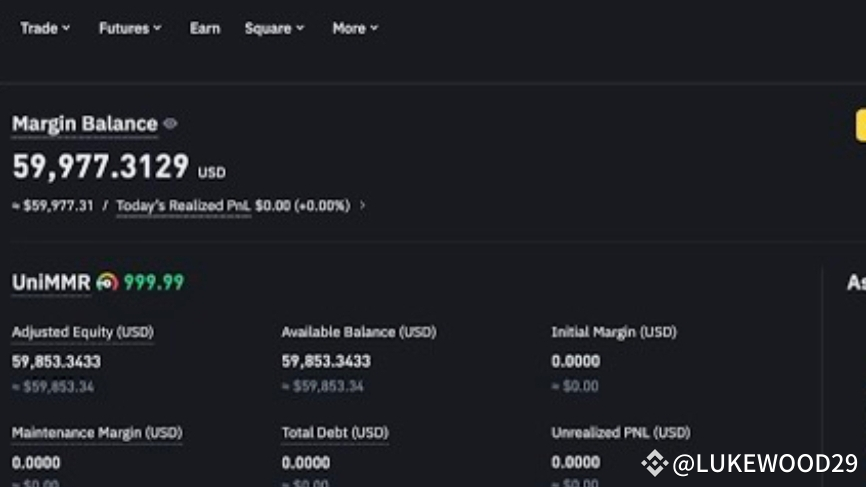Open the Trade dropdown menu
866x487 pixels.
click(x=45, y=28)
